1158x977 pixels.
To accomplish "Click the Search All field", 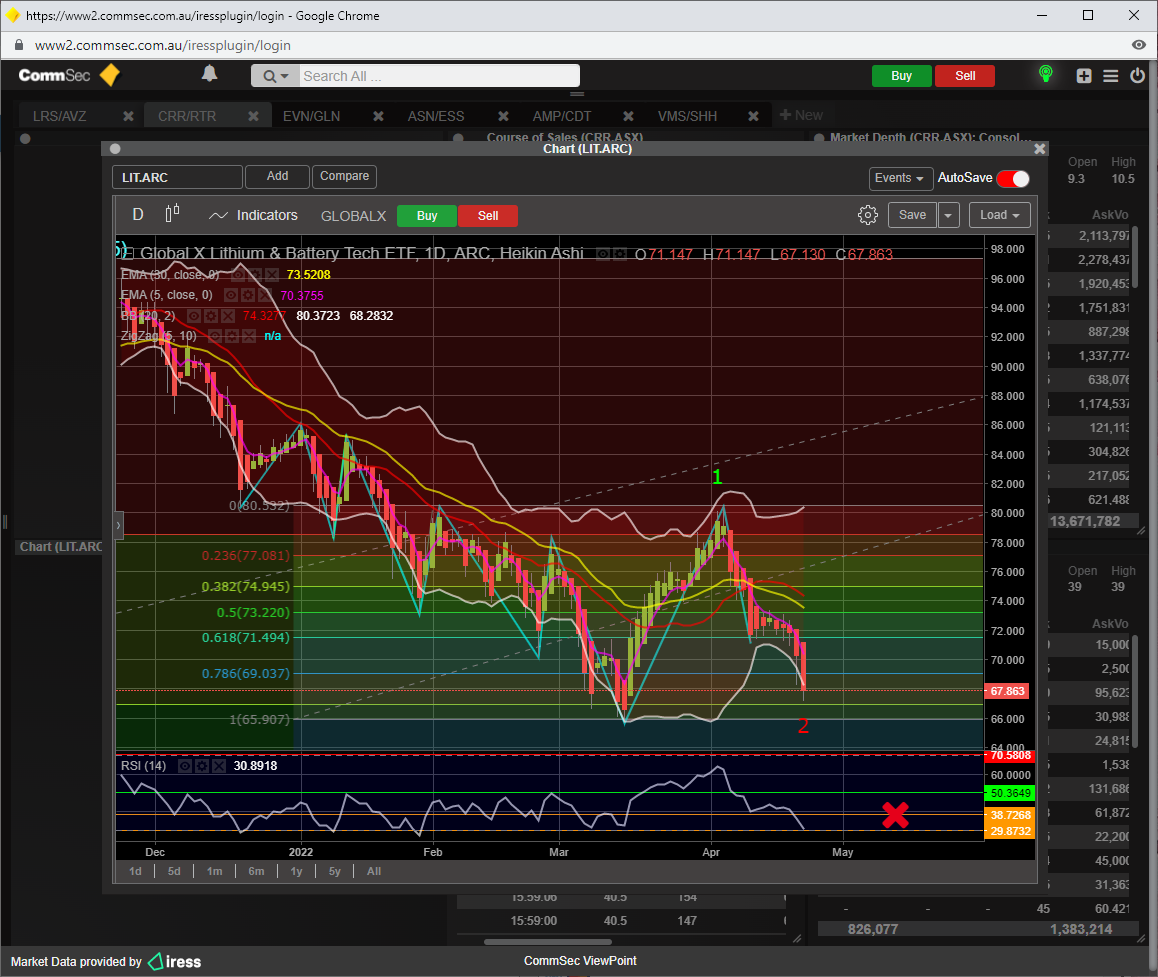I will tap(439, 76).
